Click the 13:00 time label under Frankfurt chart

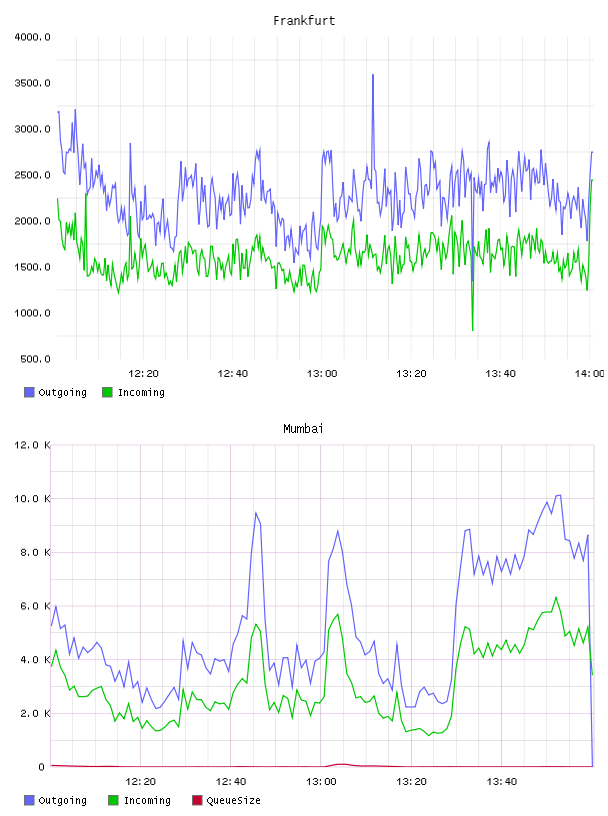tap(322, 374)
